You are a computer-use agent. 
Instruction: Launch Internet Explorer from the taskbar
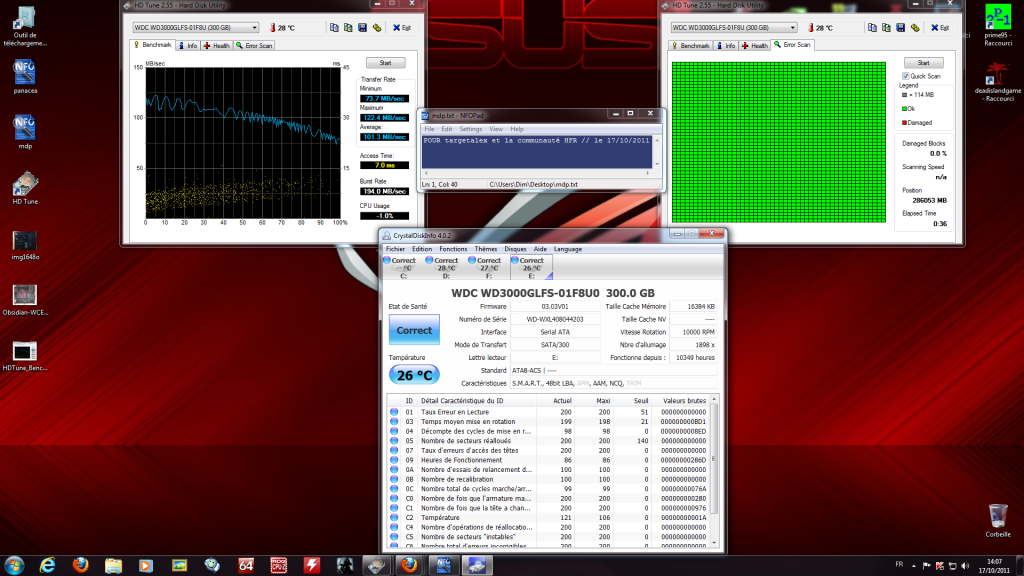(47, 565)
